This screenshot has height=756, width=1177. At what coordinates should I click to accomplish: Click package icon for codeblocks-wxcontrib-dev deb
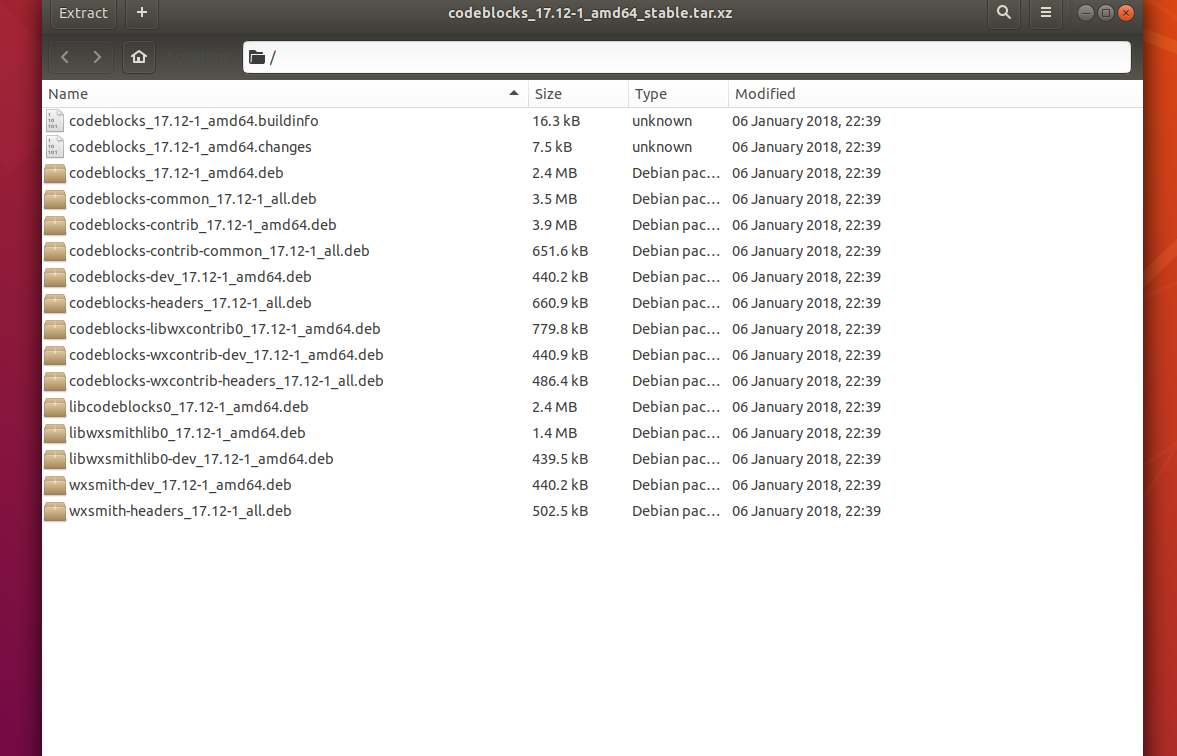click(55, 355)
